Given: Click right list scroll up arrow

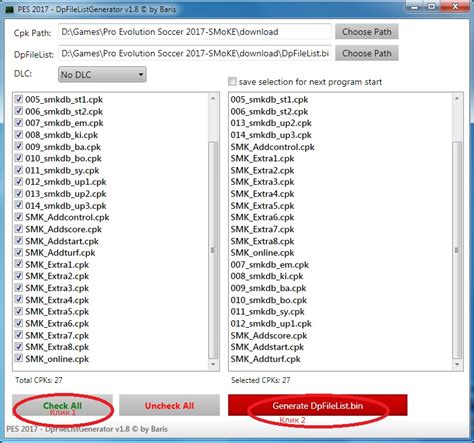Looking at the screenshot, I should pos(457,99).
